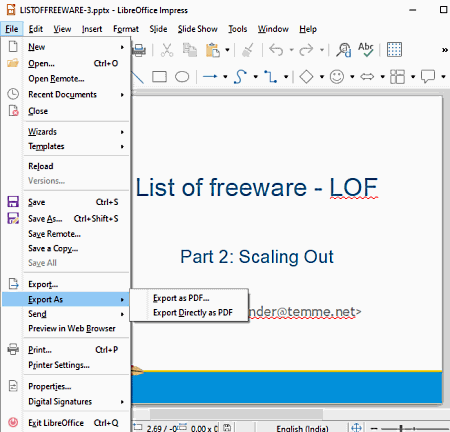Select the Flowchart shapes tool
Image resolution: width=450 pixels, height=432 pixels.
[397, 77]
